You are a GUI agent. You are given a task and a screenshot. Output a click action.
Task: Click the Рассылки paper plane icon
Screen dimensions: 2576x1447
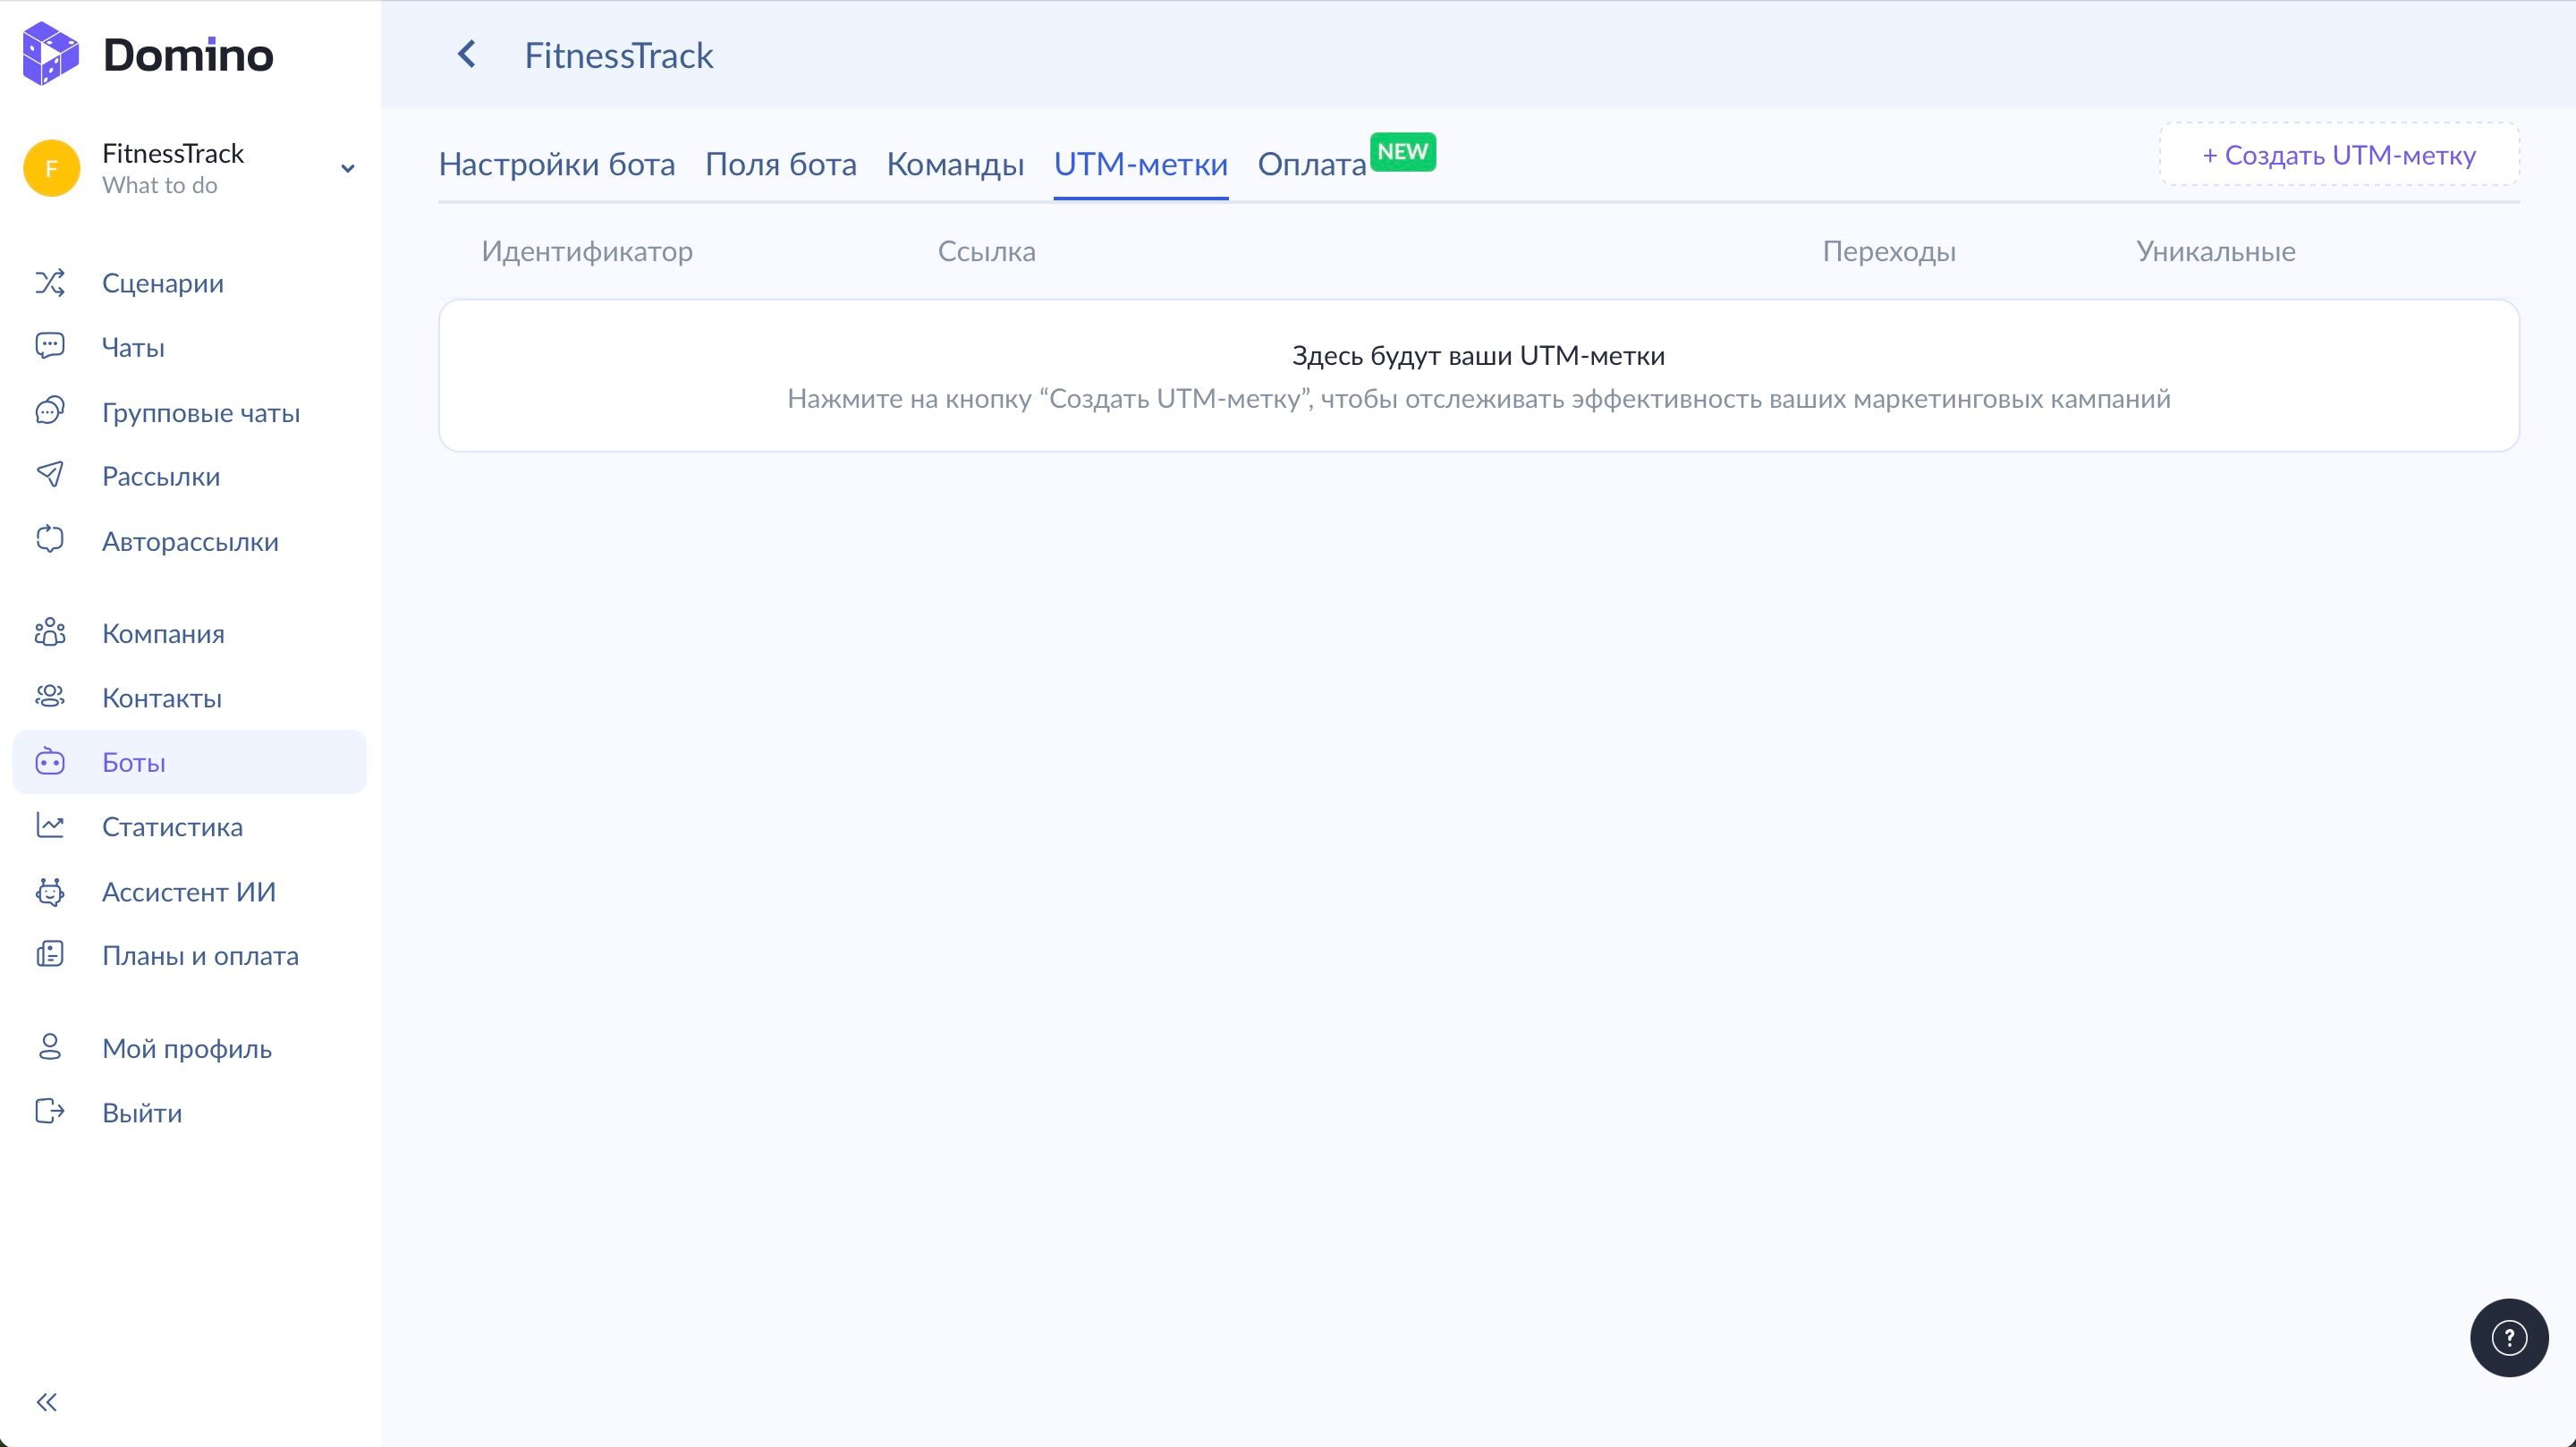(50, 476)
